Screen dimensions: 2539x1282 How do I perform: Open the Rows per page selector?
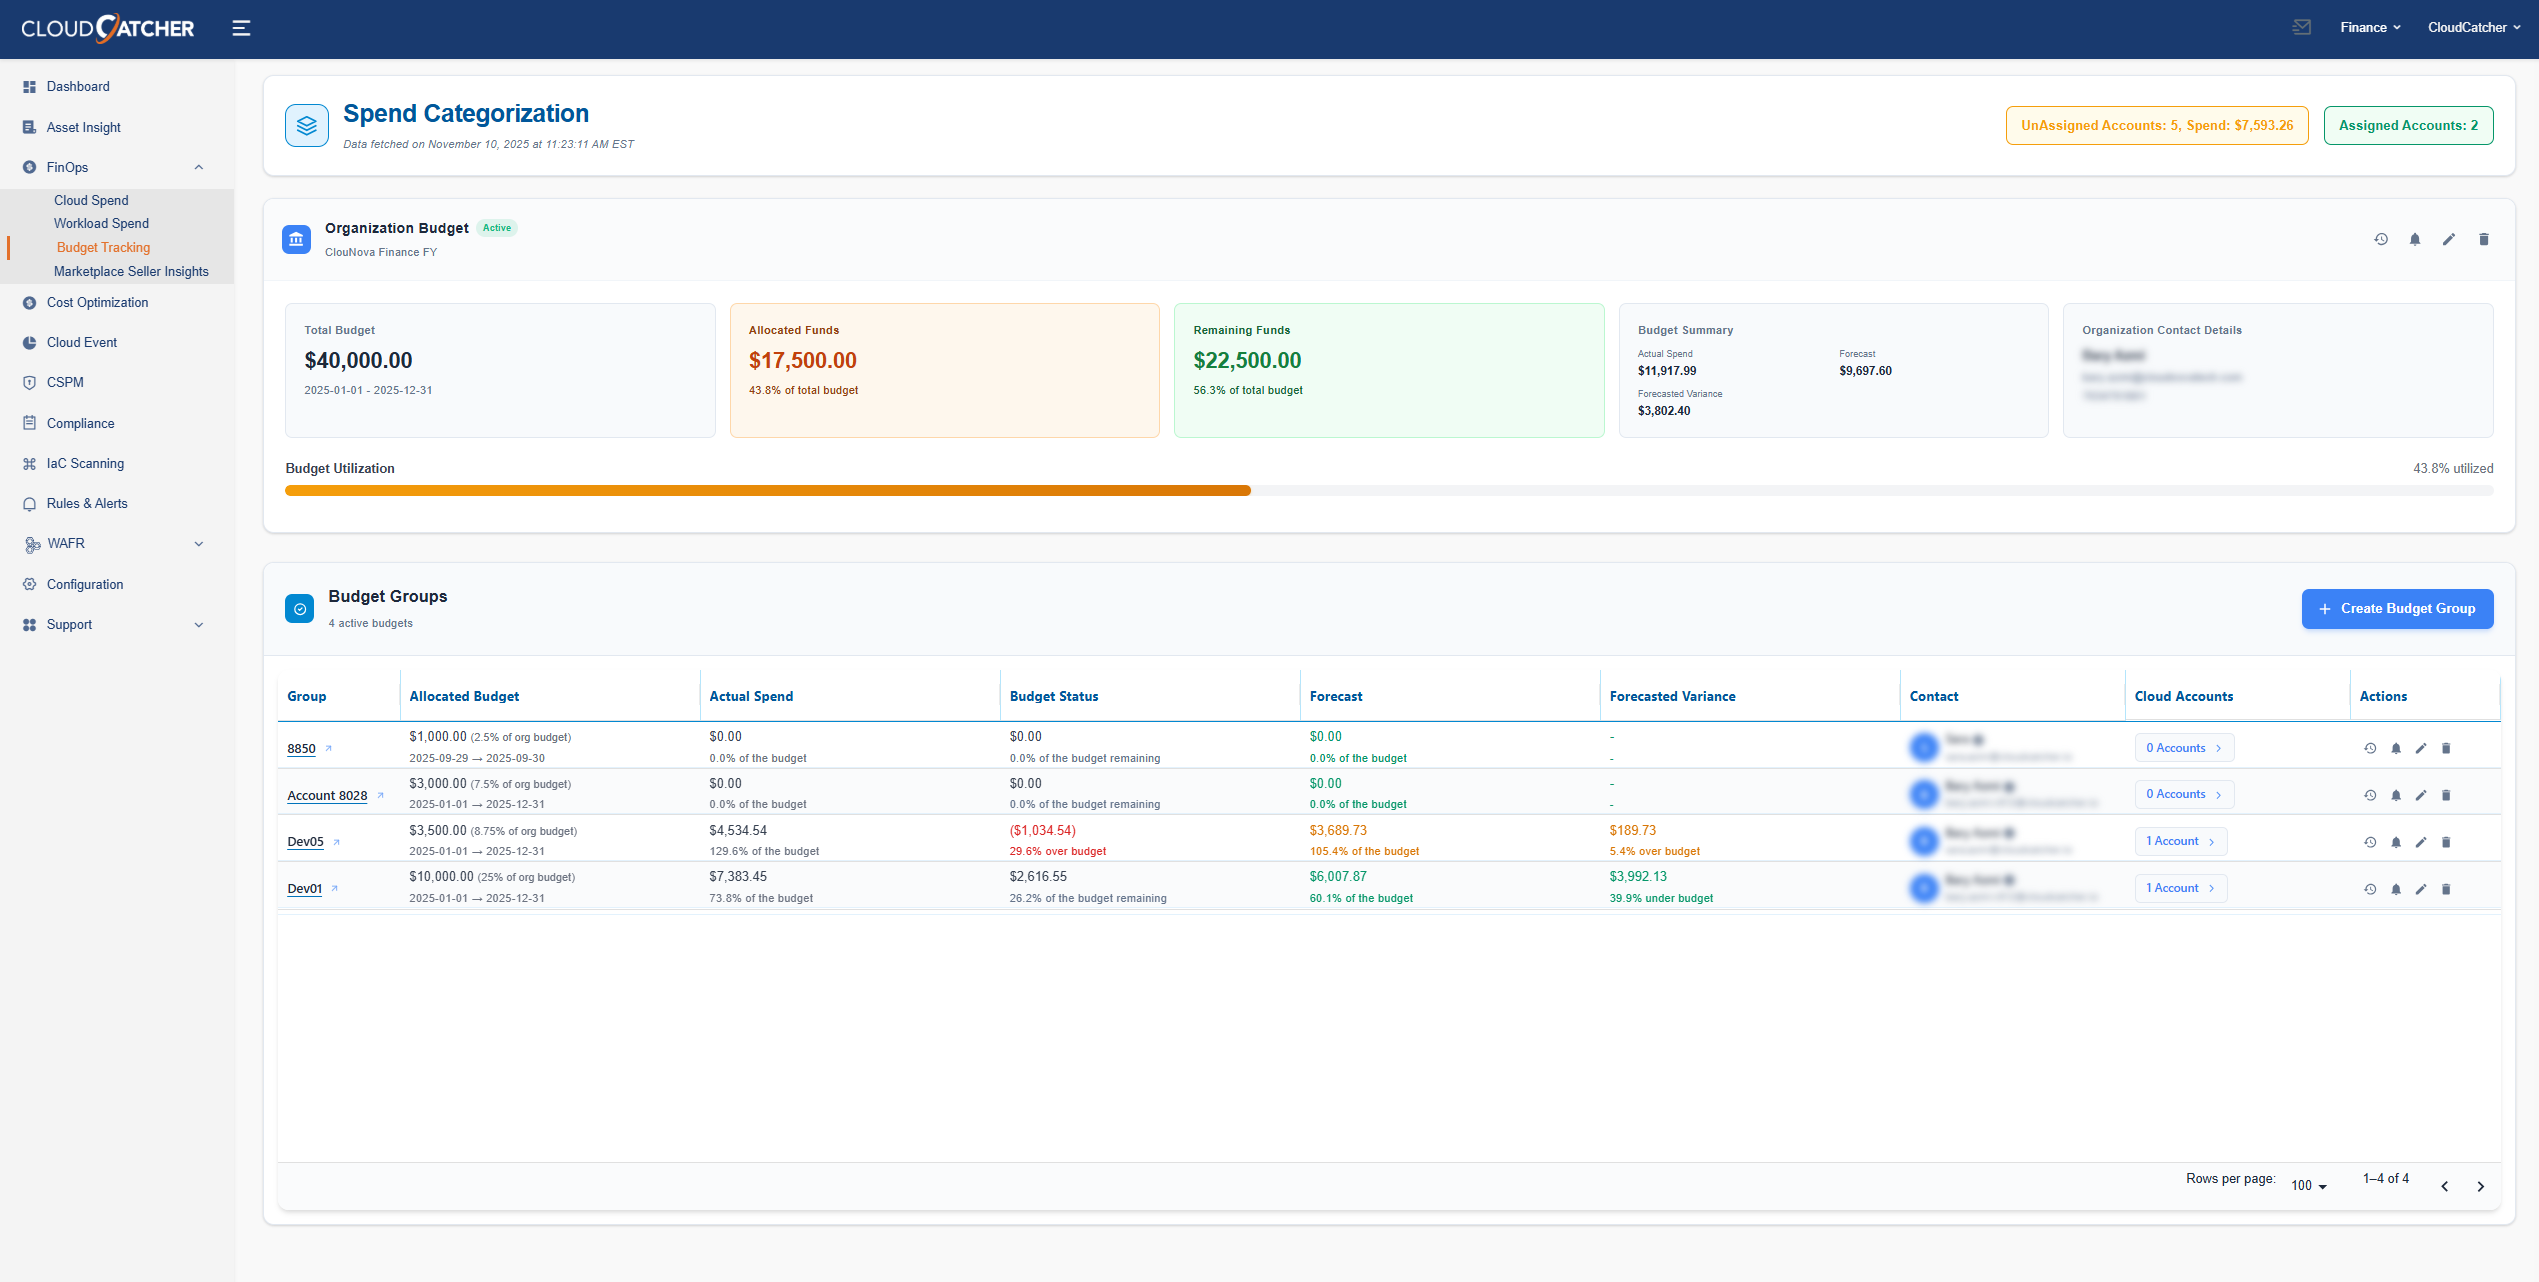pos(2309,1185)
